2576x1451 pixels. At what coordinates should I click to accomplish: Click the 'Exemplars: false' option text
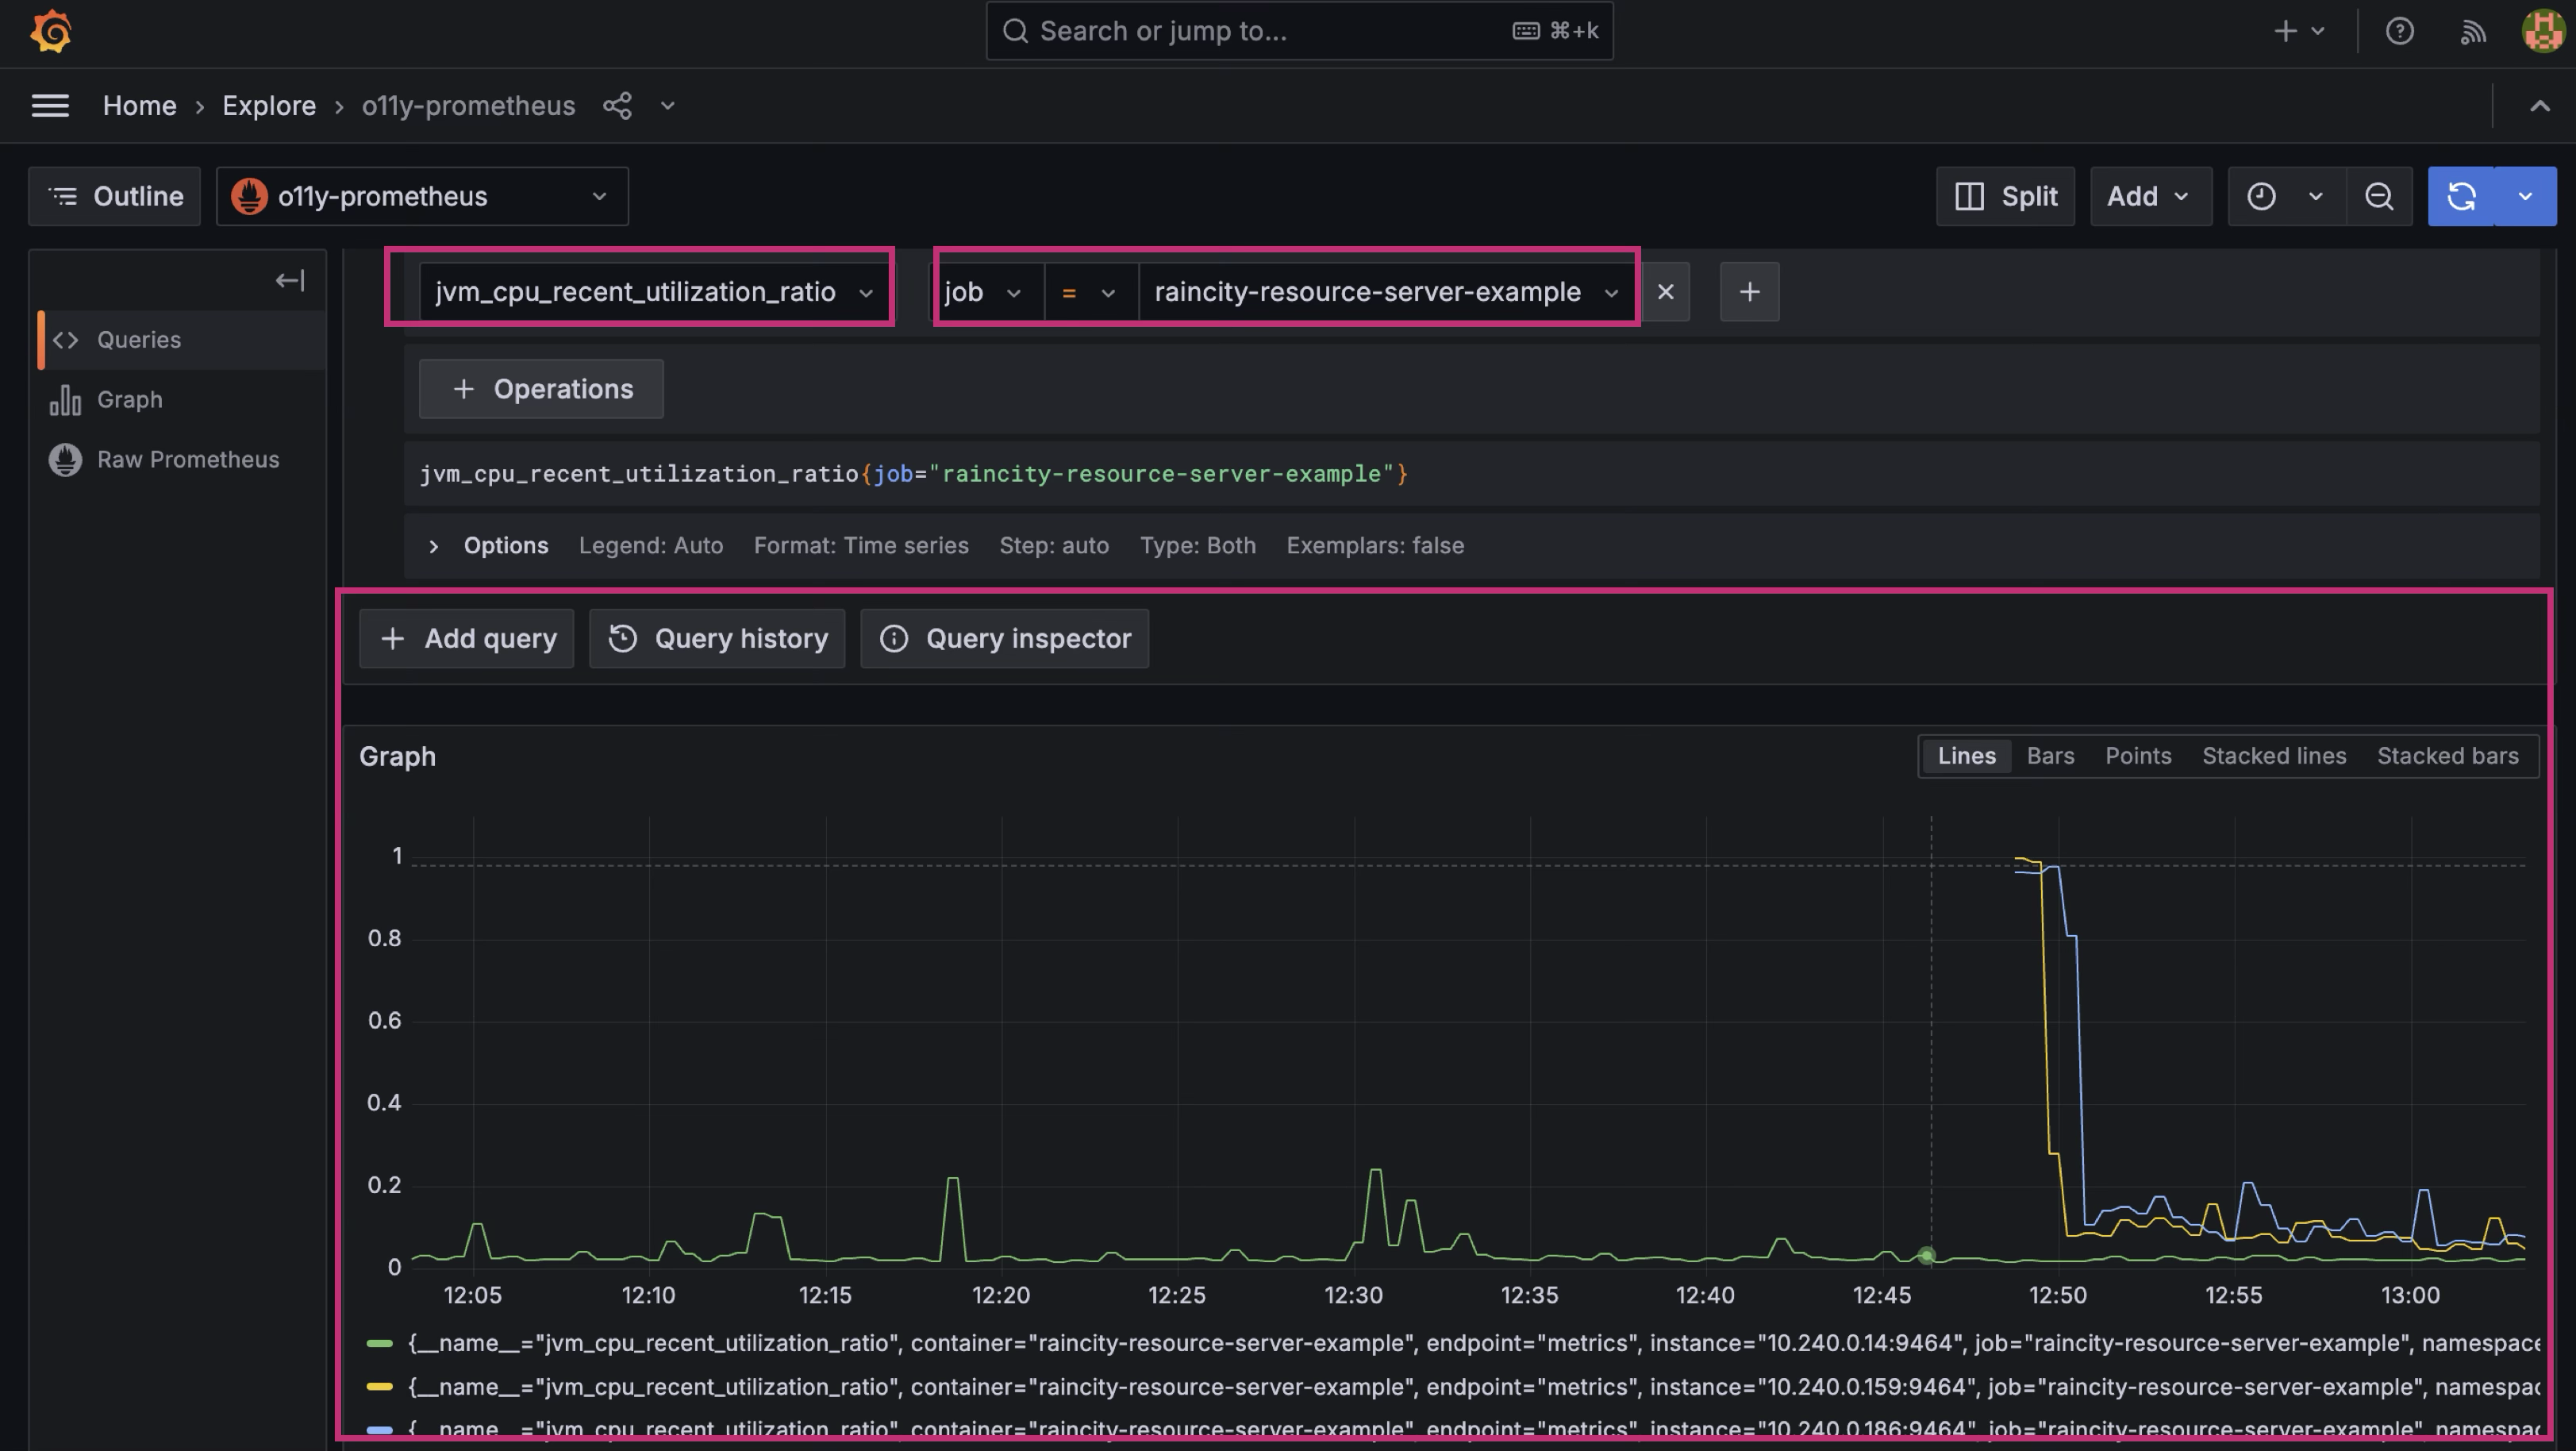(x=1375, y=546)
